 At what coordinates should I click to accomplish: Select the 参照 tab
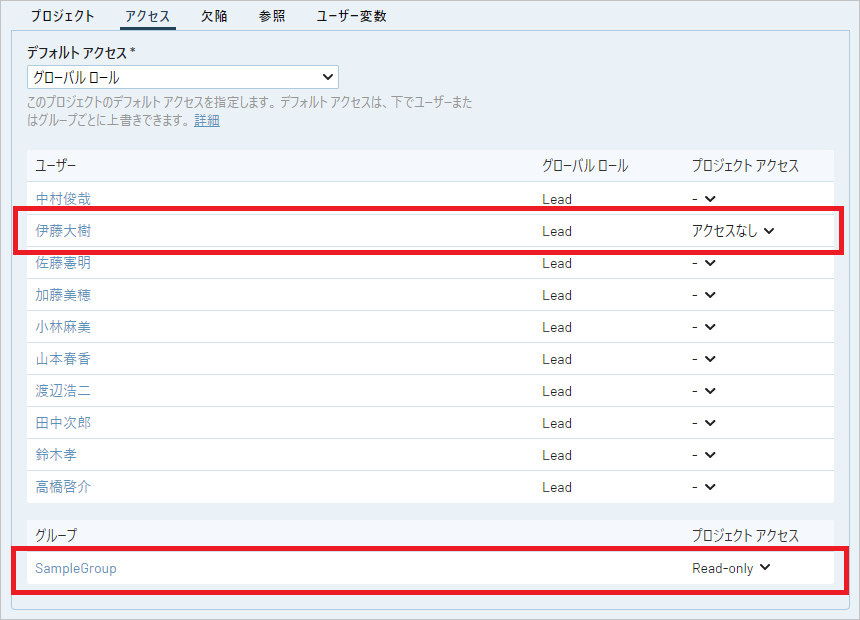271,16
